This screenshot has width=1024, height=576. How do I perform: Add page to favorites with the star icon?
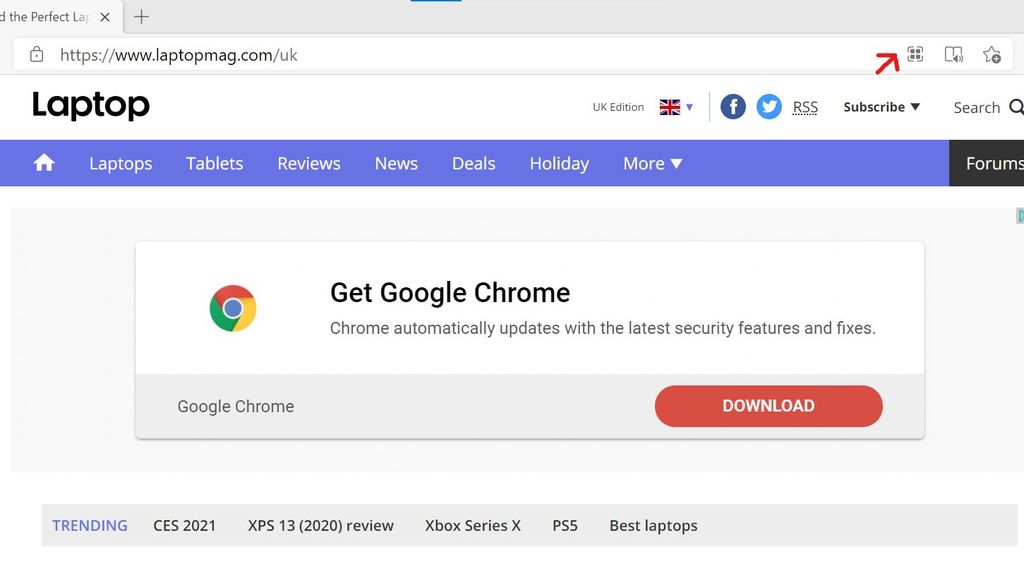992,55
